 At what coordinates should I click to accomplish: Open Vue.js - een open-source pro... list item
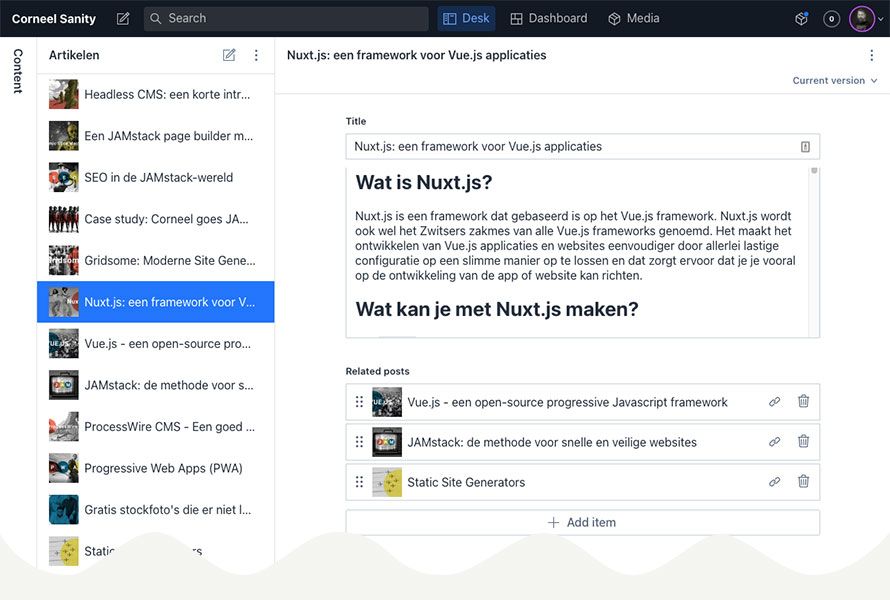point(156,343)
